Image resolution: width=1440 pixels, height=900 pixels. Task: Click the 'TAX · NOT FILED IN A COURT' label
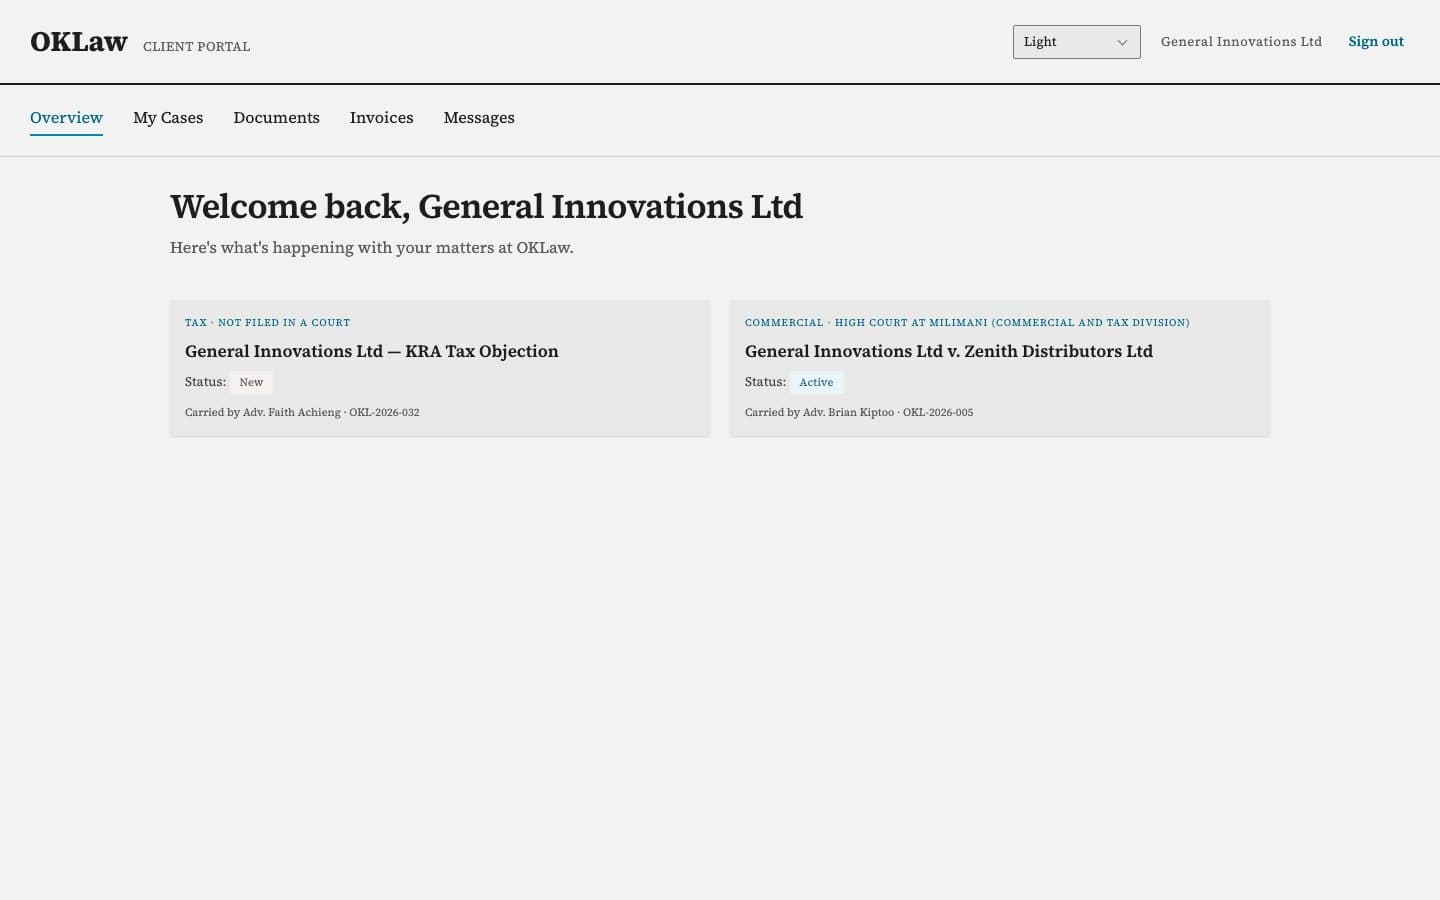268,323
